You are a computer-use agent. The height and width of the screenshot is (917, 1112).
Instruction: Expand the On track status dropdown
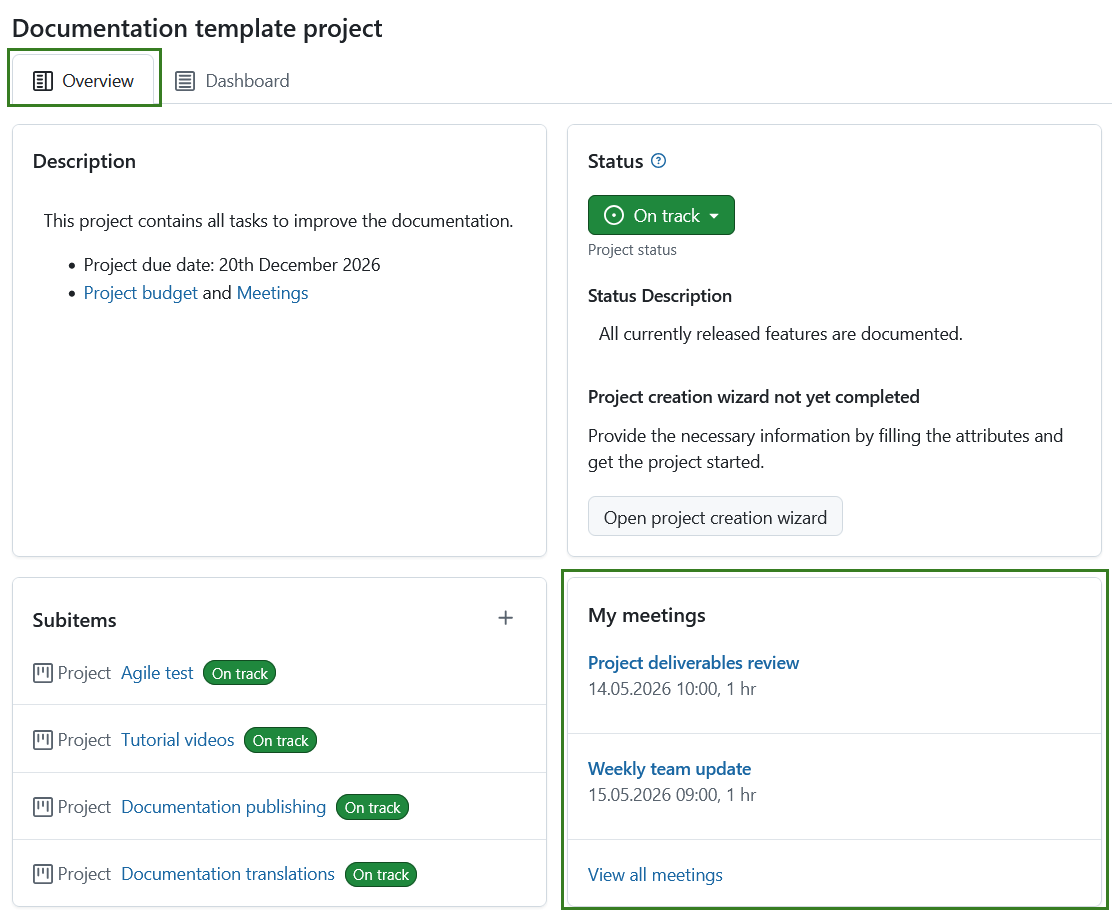tap(661, 215)
